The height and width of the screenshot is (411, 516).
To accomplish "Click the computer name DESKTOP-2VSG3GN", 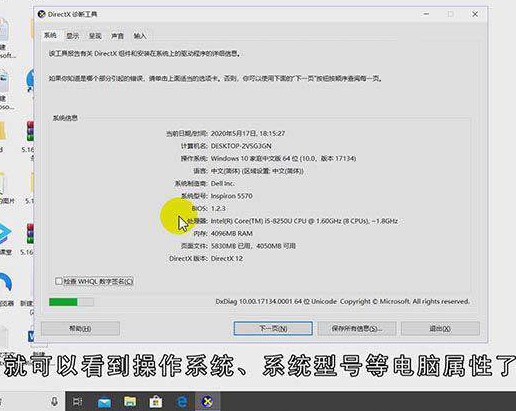I will coord(241,146).
